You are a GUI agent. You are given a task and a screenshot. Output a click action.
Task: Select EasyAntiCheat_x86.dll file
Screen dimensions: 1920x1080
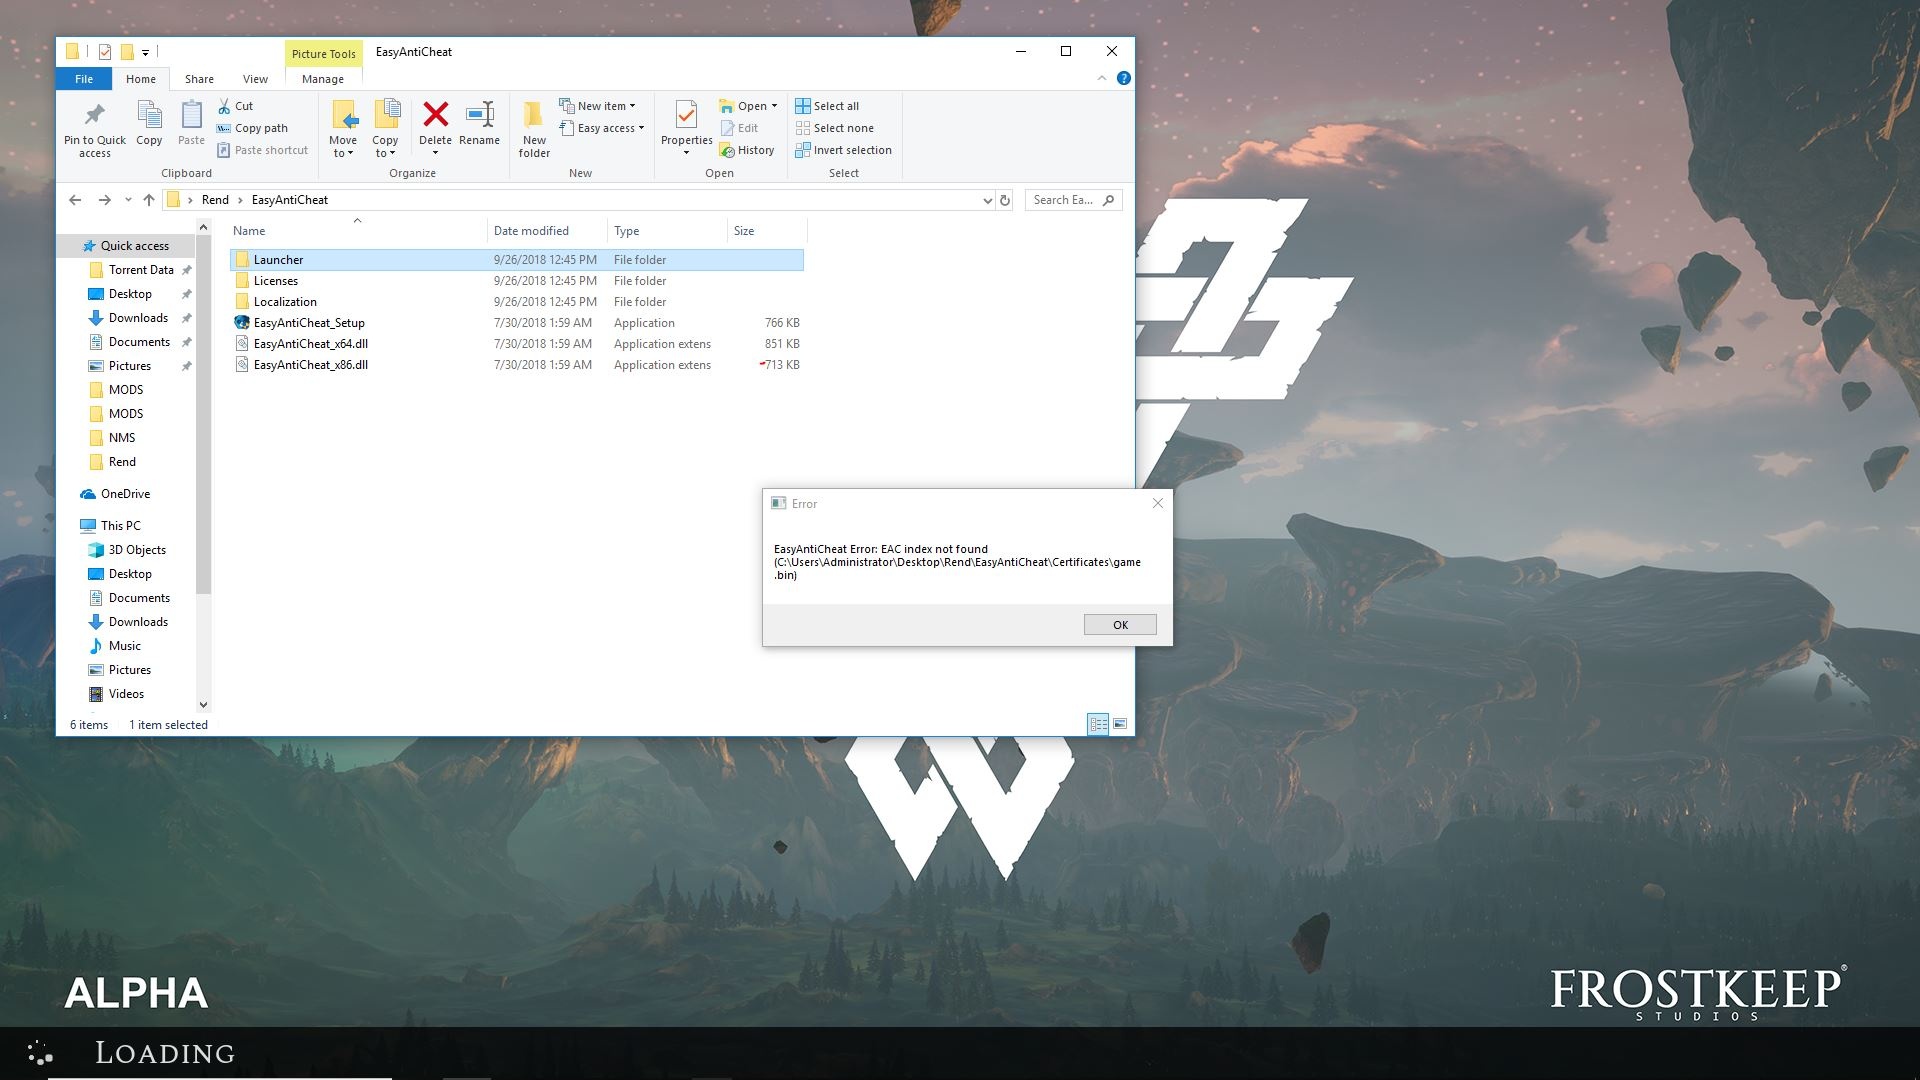pyautogui.click(x=516, y=365)
